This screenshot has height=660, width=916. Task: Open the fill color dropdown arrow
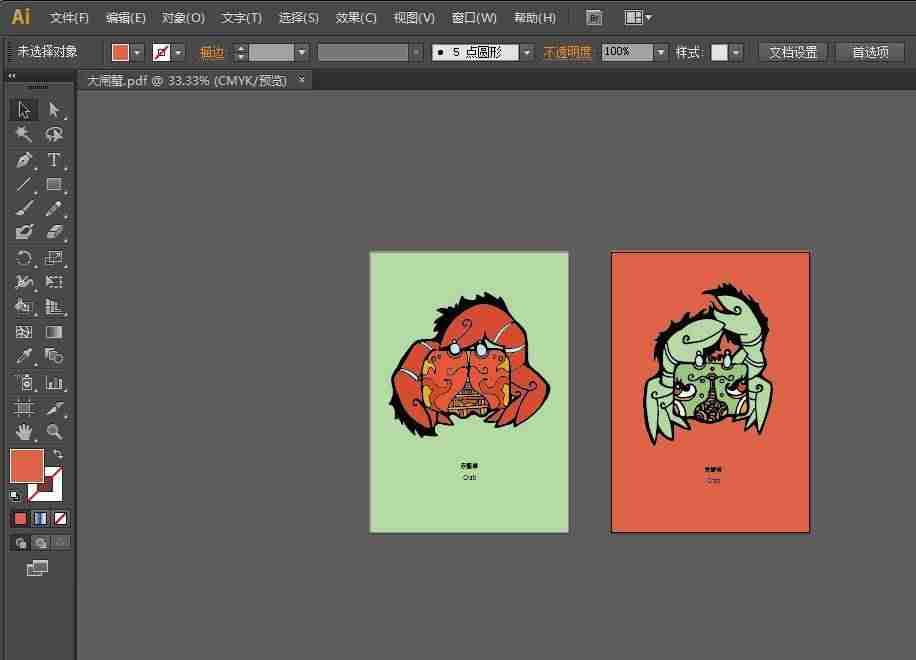tap(137, 53)
